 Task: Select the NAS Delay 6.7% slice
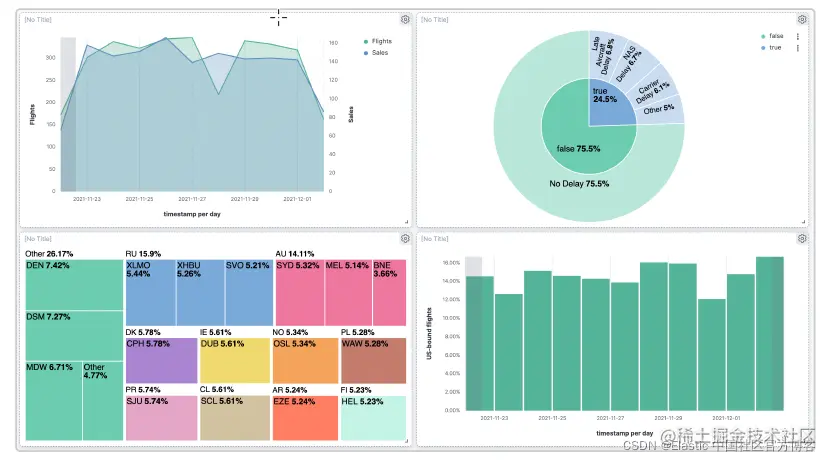click(631, 64)
